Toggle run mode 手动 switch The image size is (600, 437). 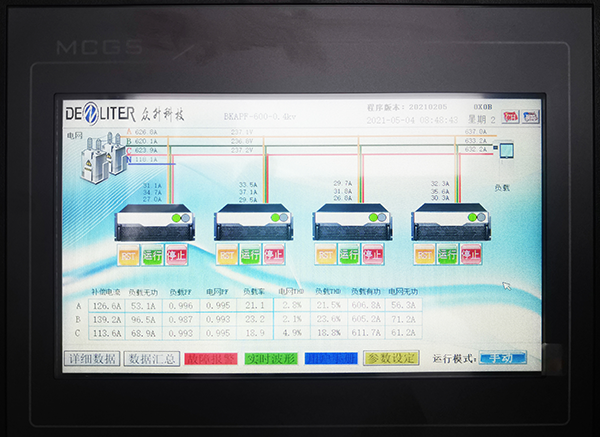[502, 358]
